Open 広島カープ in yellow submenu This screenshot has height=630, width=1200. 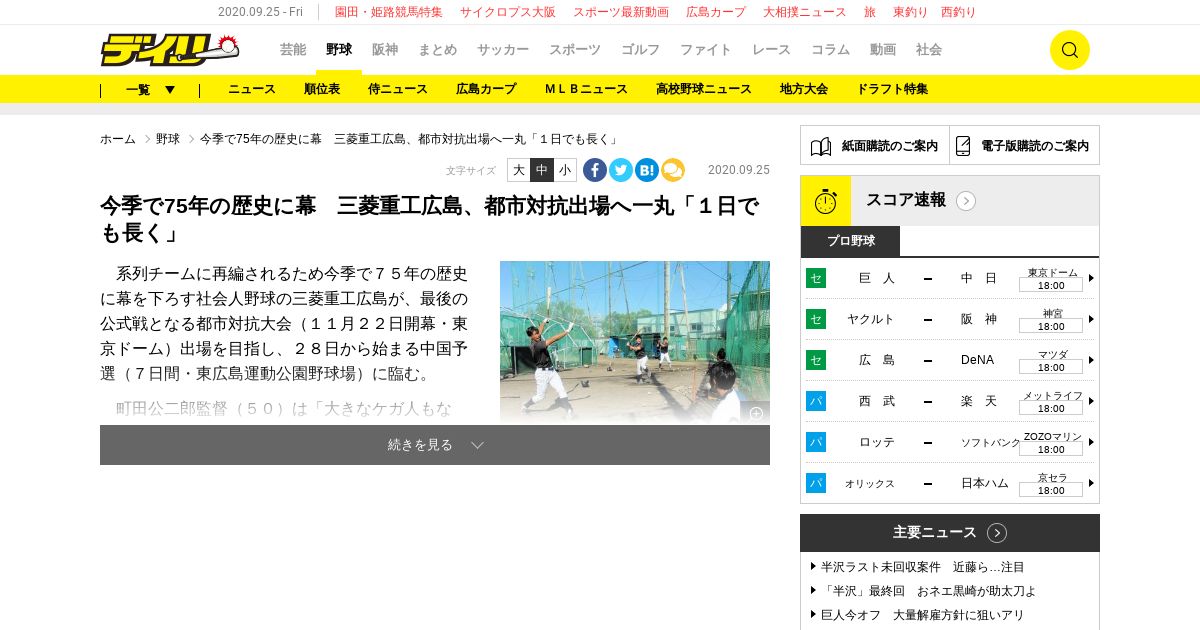point(486,89)
